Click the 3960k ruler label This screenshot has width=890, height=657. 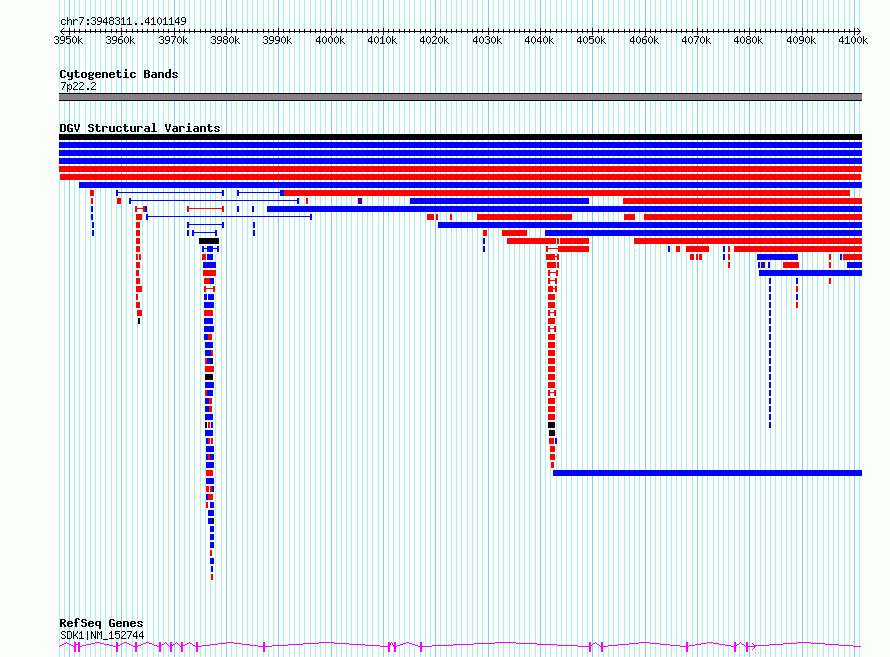click(120, 40)
